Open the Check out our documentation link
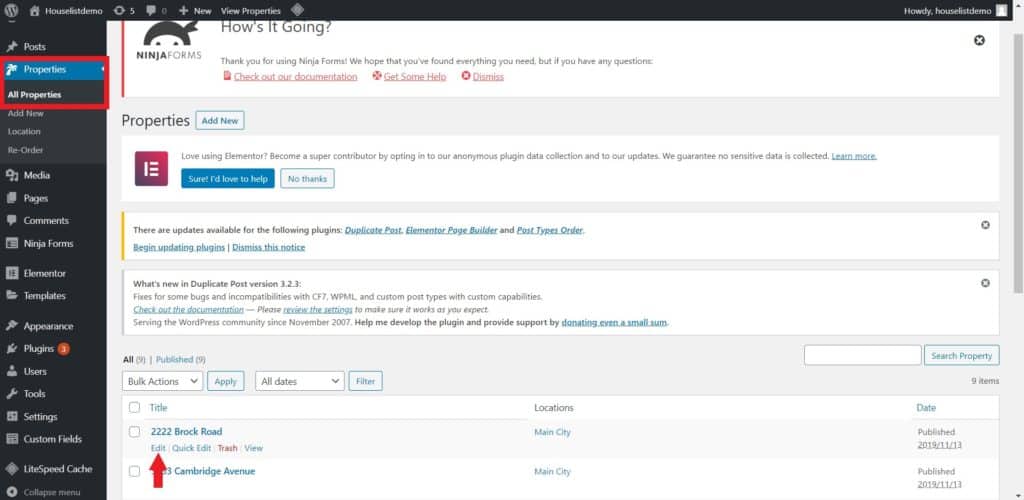Viewport: 1024px width, 500px height. 295,76
